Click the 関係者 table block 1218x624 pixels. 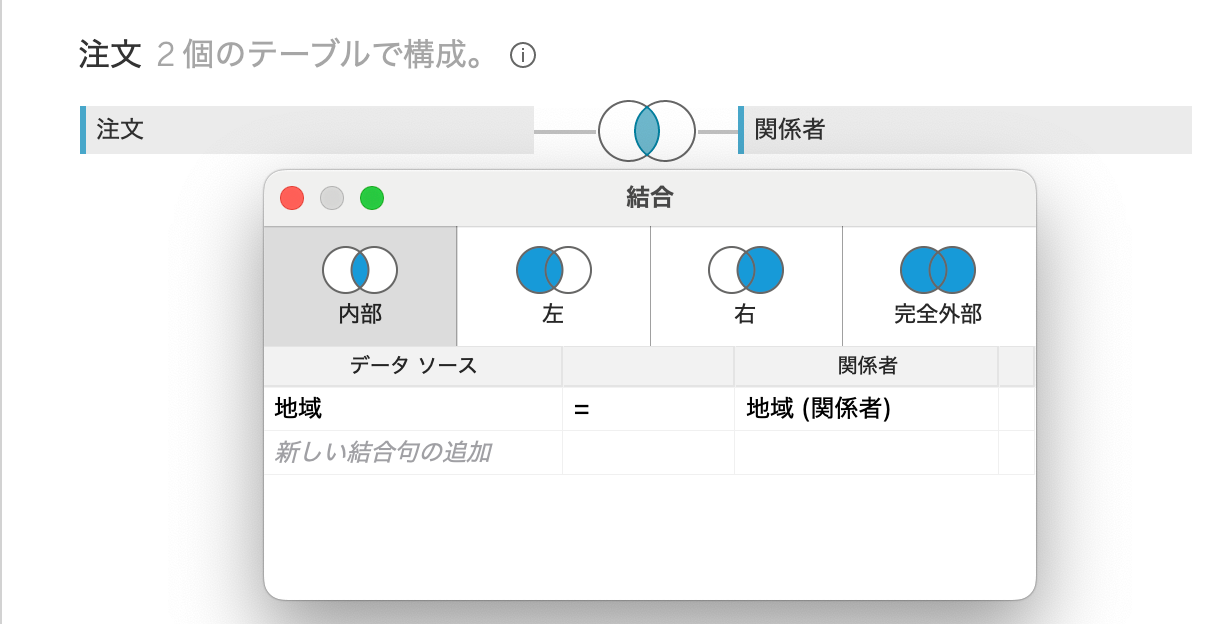point(965,130)
